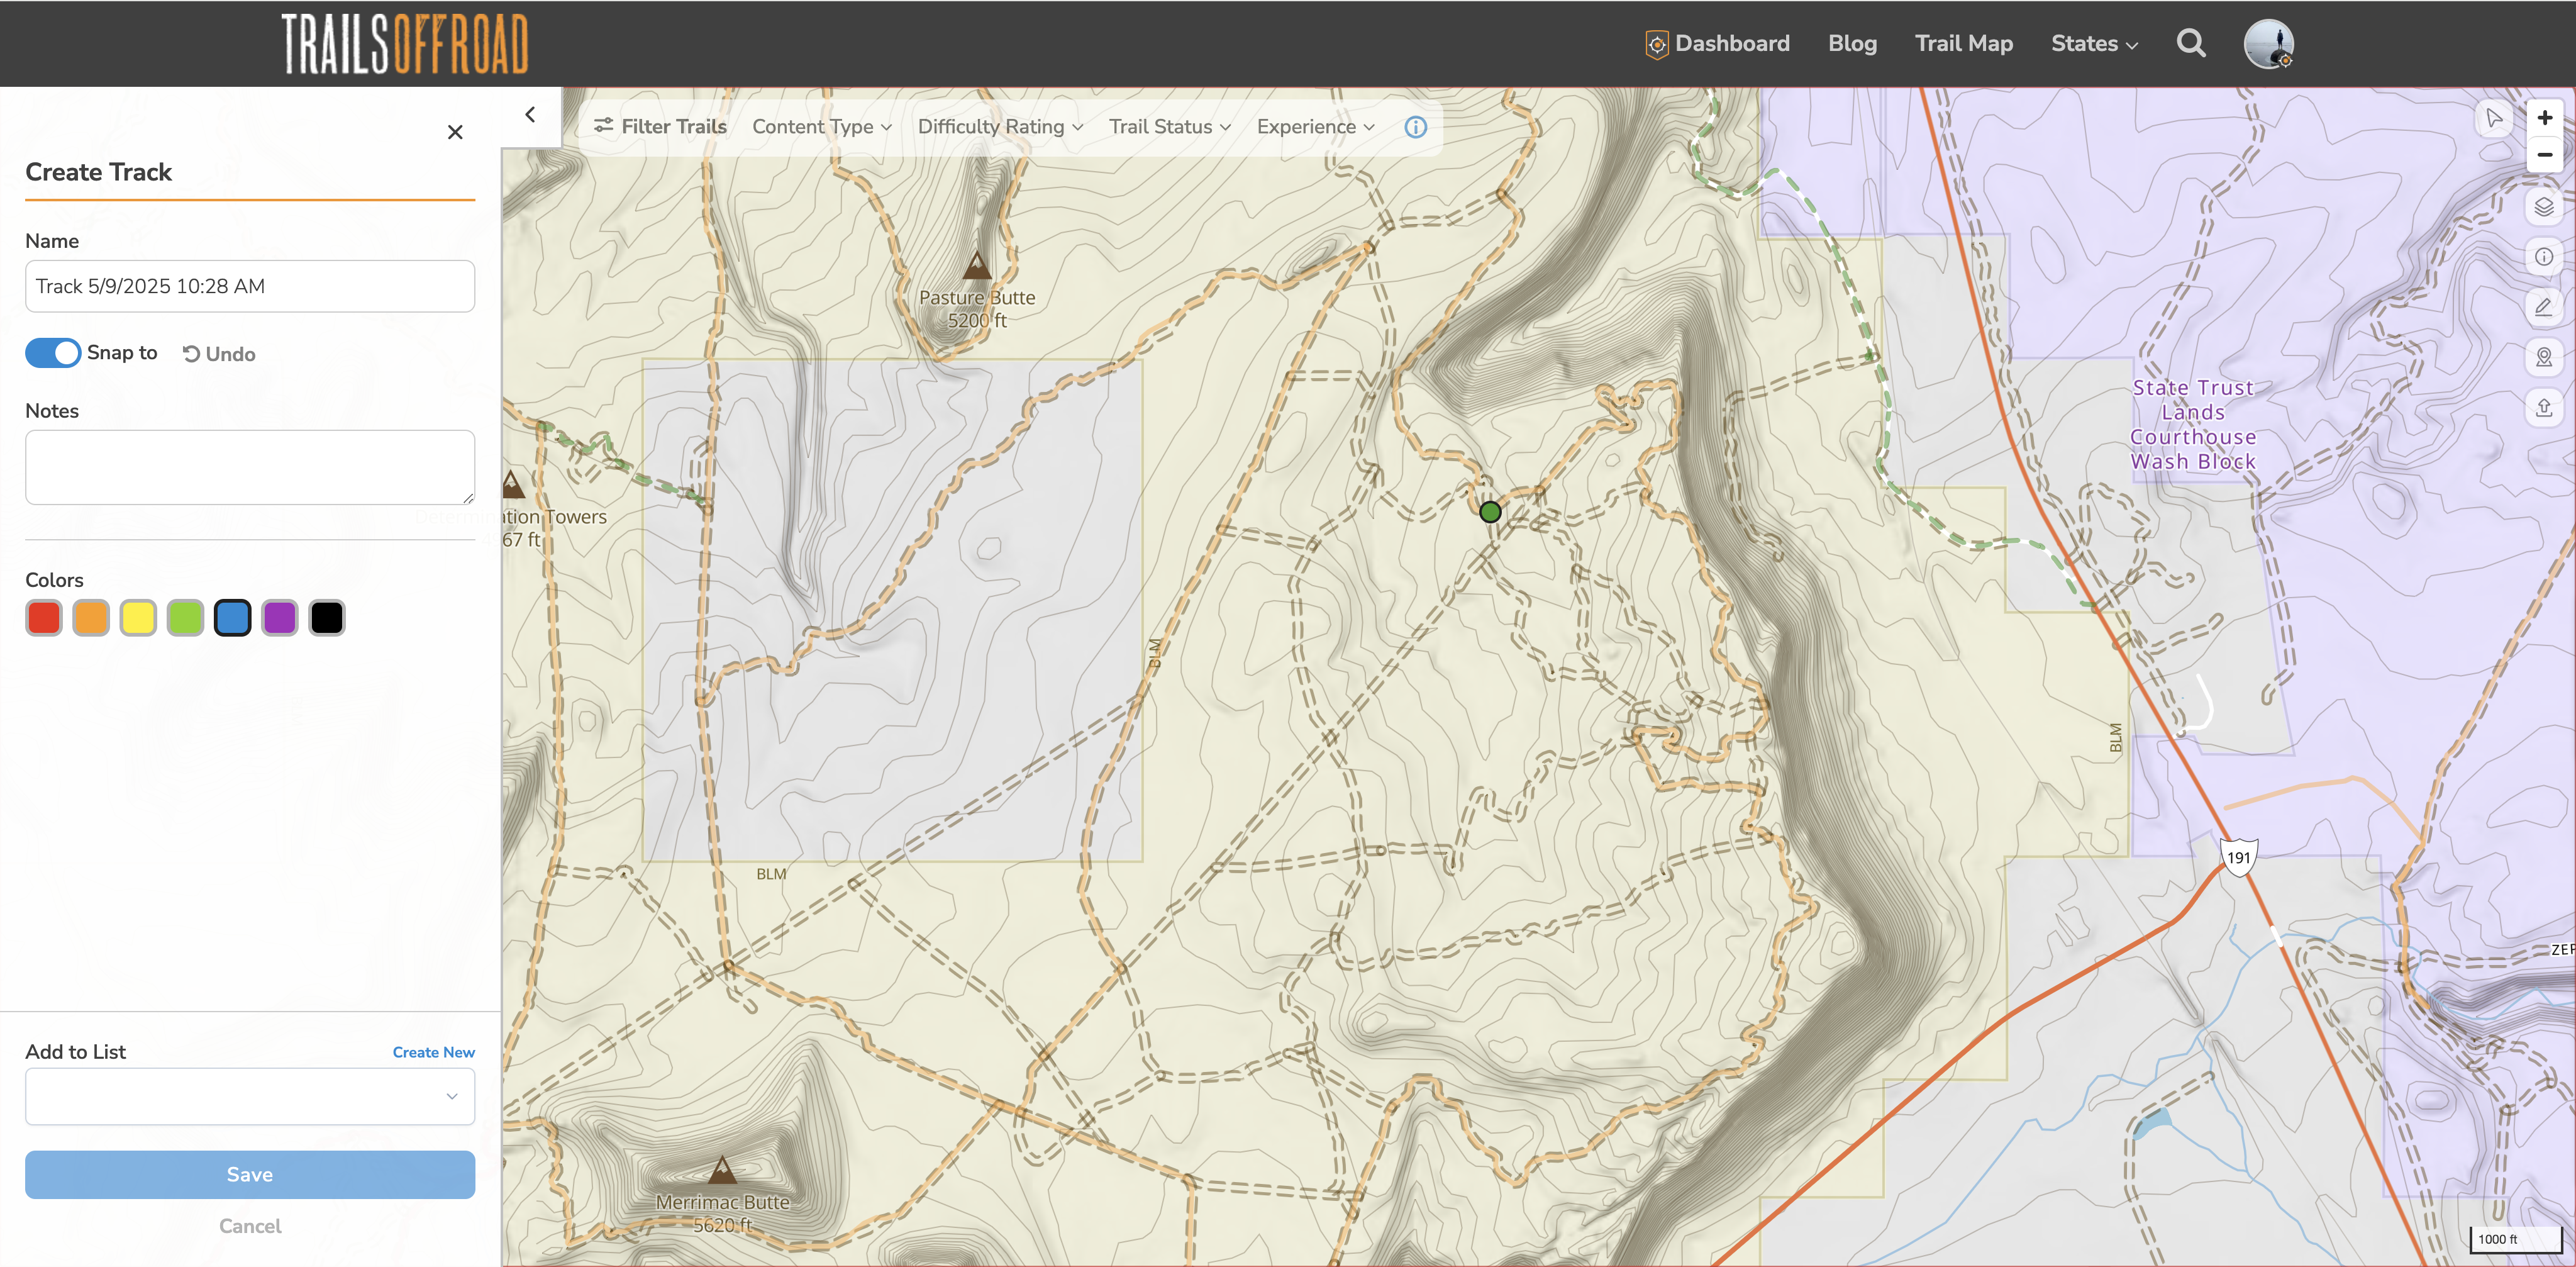Click the Pasture Butte peak icon
Screen dimensions: 2576x1267
pyautogui.click(x=976, y=265)
